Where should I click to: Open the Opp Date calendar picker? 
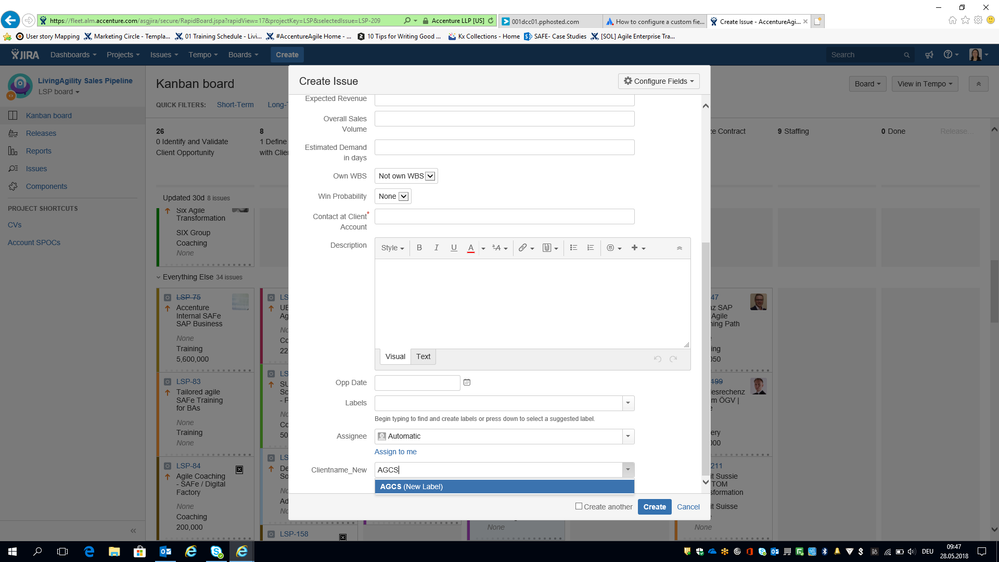pos(467,382)
